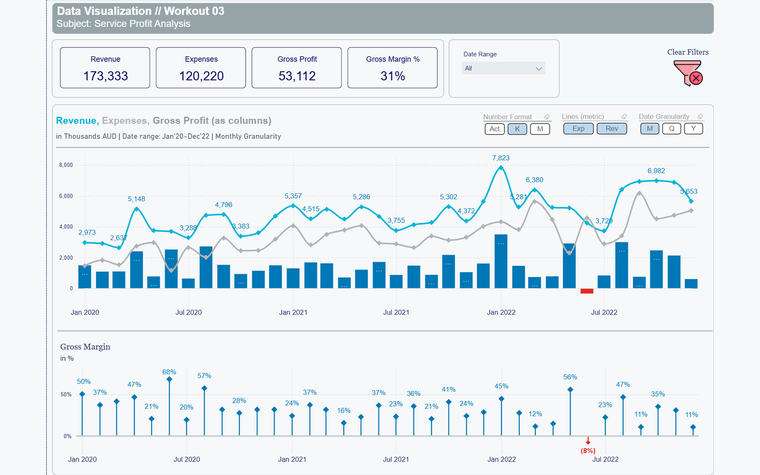Click the 56% gross margin label

click(x=570, y=377)
